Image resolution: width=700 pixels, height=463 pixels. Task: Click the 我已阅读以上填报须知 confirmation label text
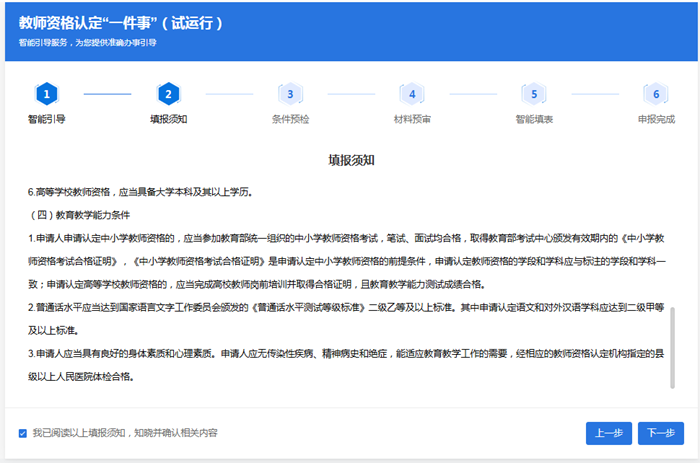[125, 433]
